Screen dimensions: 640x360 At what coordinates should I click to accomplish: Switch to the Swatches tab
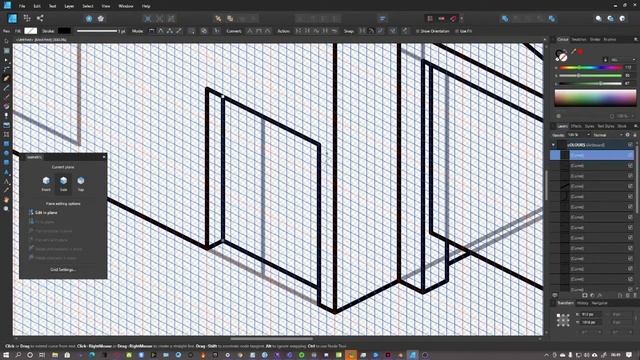tap(579, 40)
